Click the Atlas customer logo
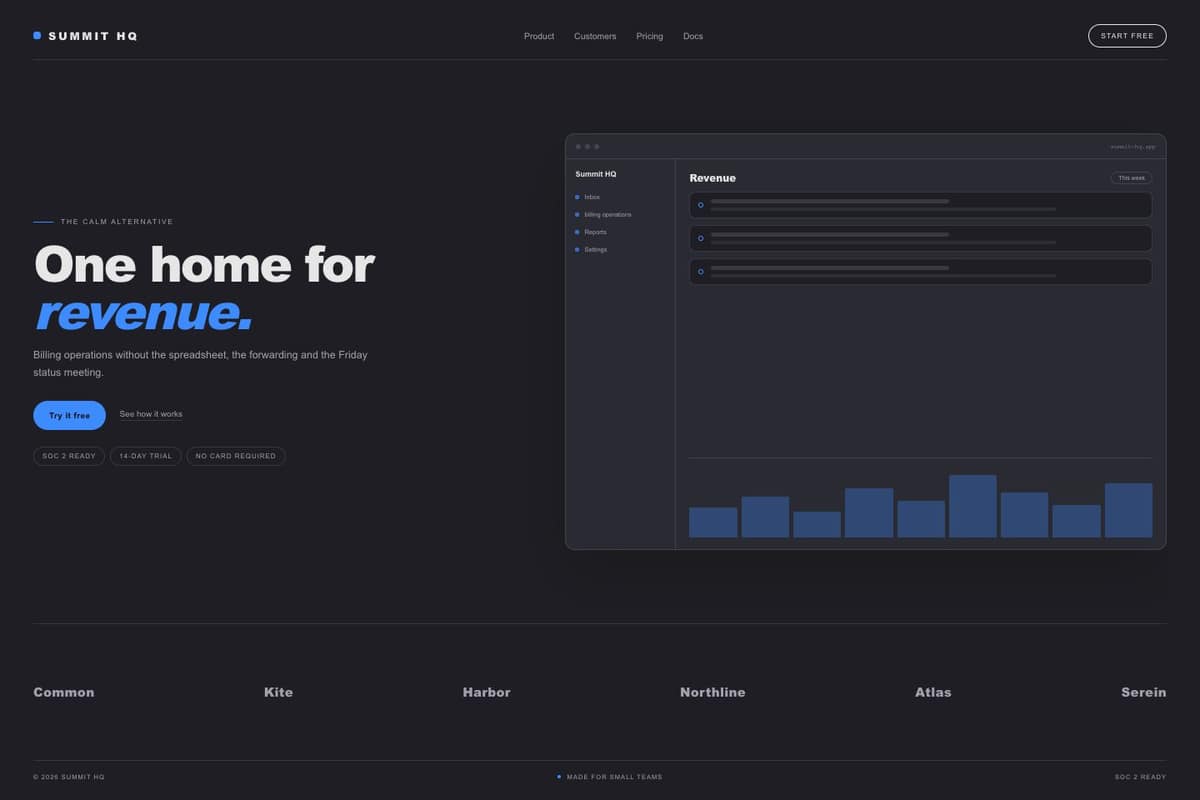 click(x=933, y=692)
